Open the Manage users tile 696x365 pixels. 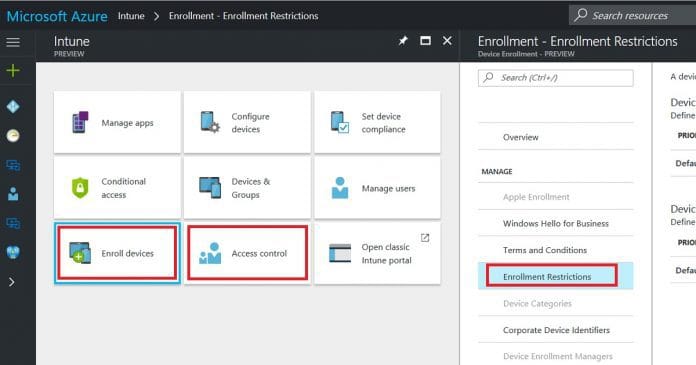[x=377, y=188]
